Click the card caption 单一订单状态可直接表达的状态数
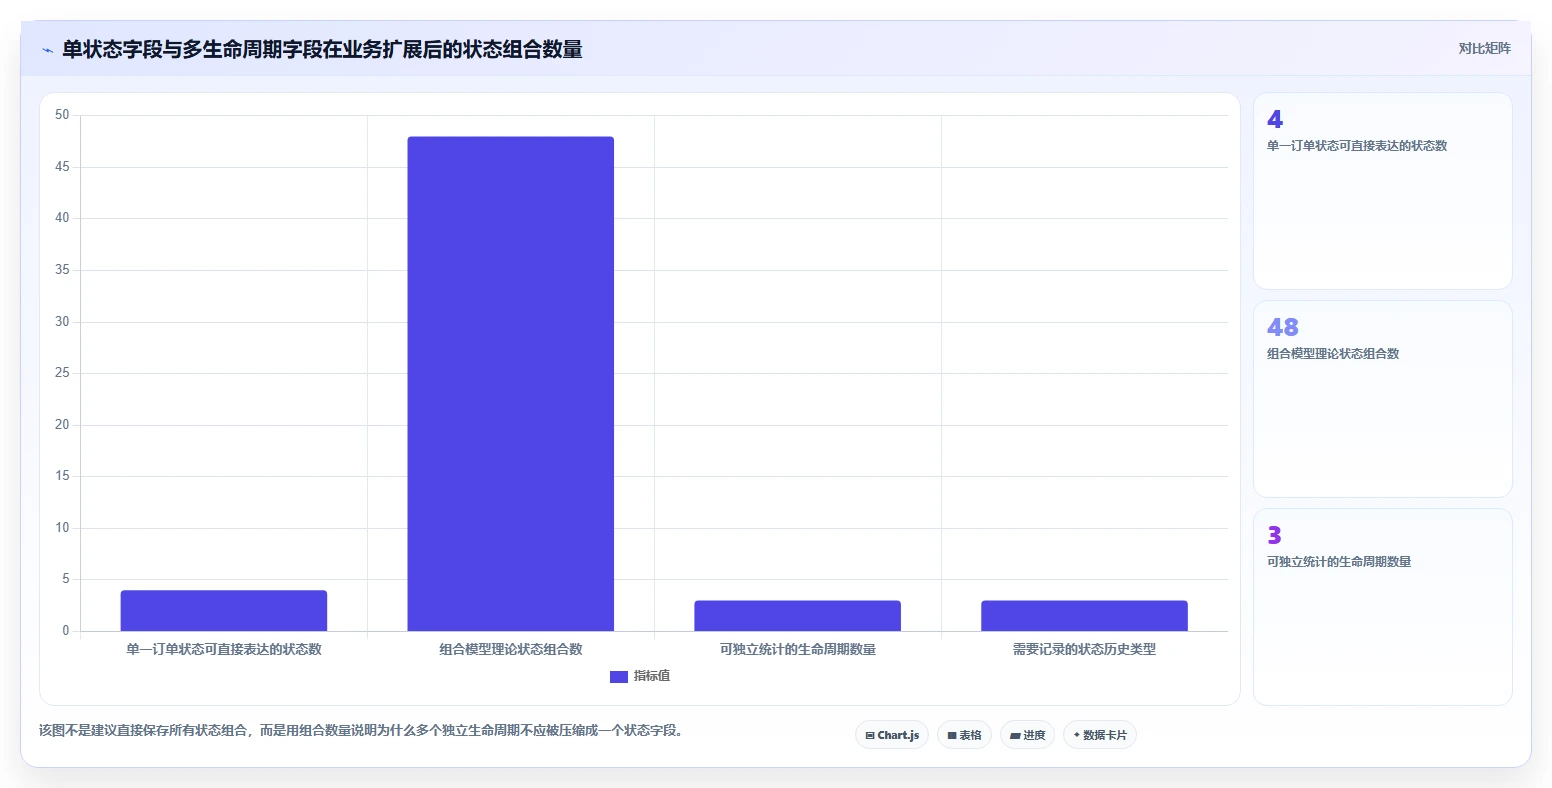Image resolution: width=1552 pixels, height=788 pixels. pyautogui.click(x=1357, y=146)
